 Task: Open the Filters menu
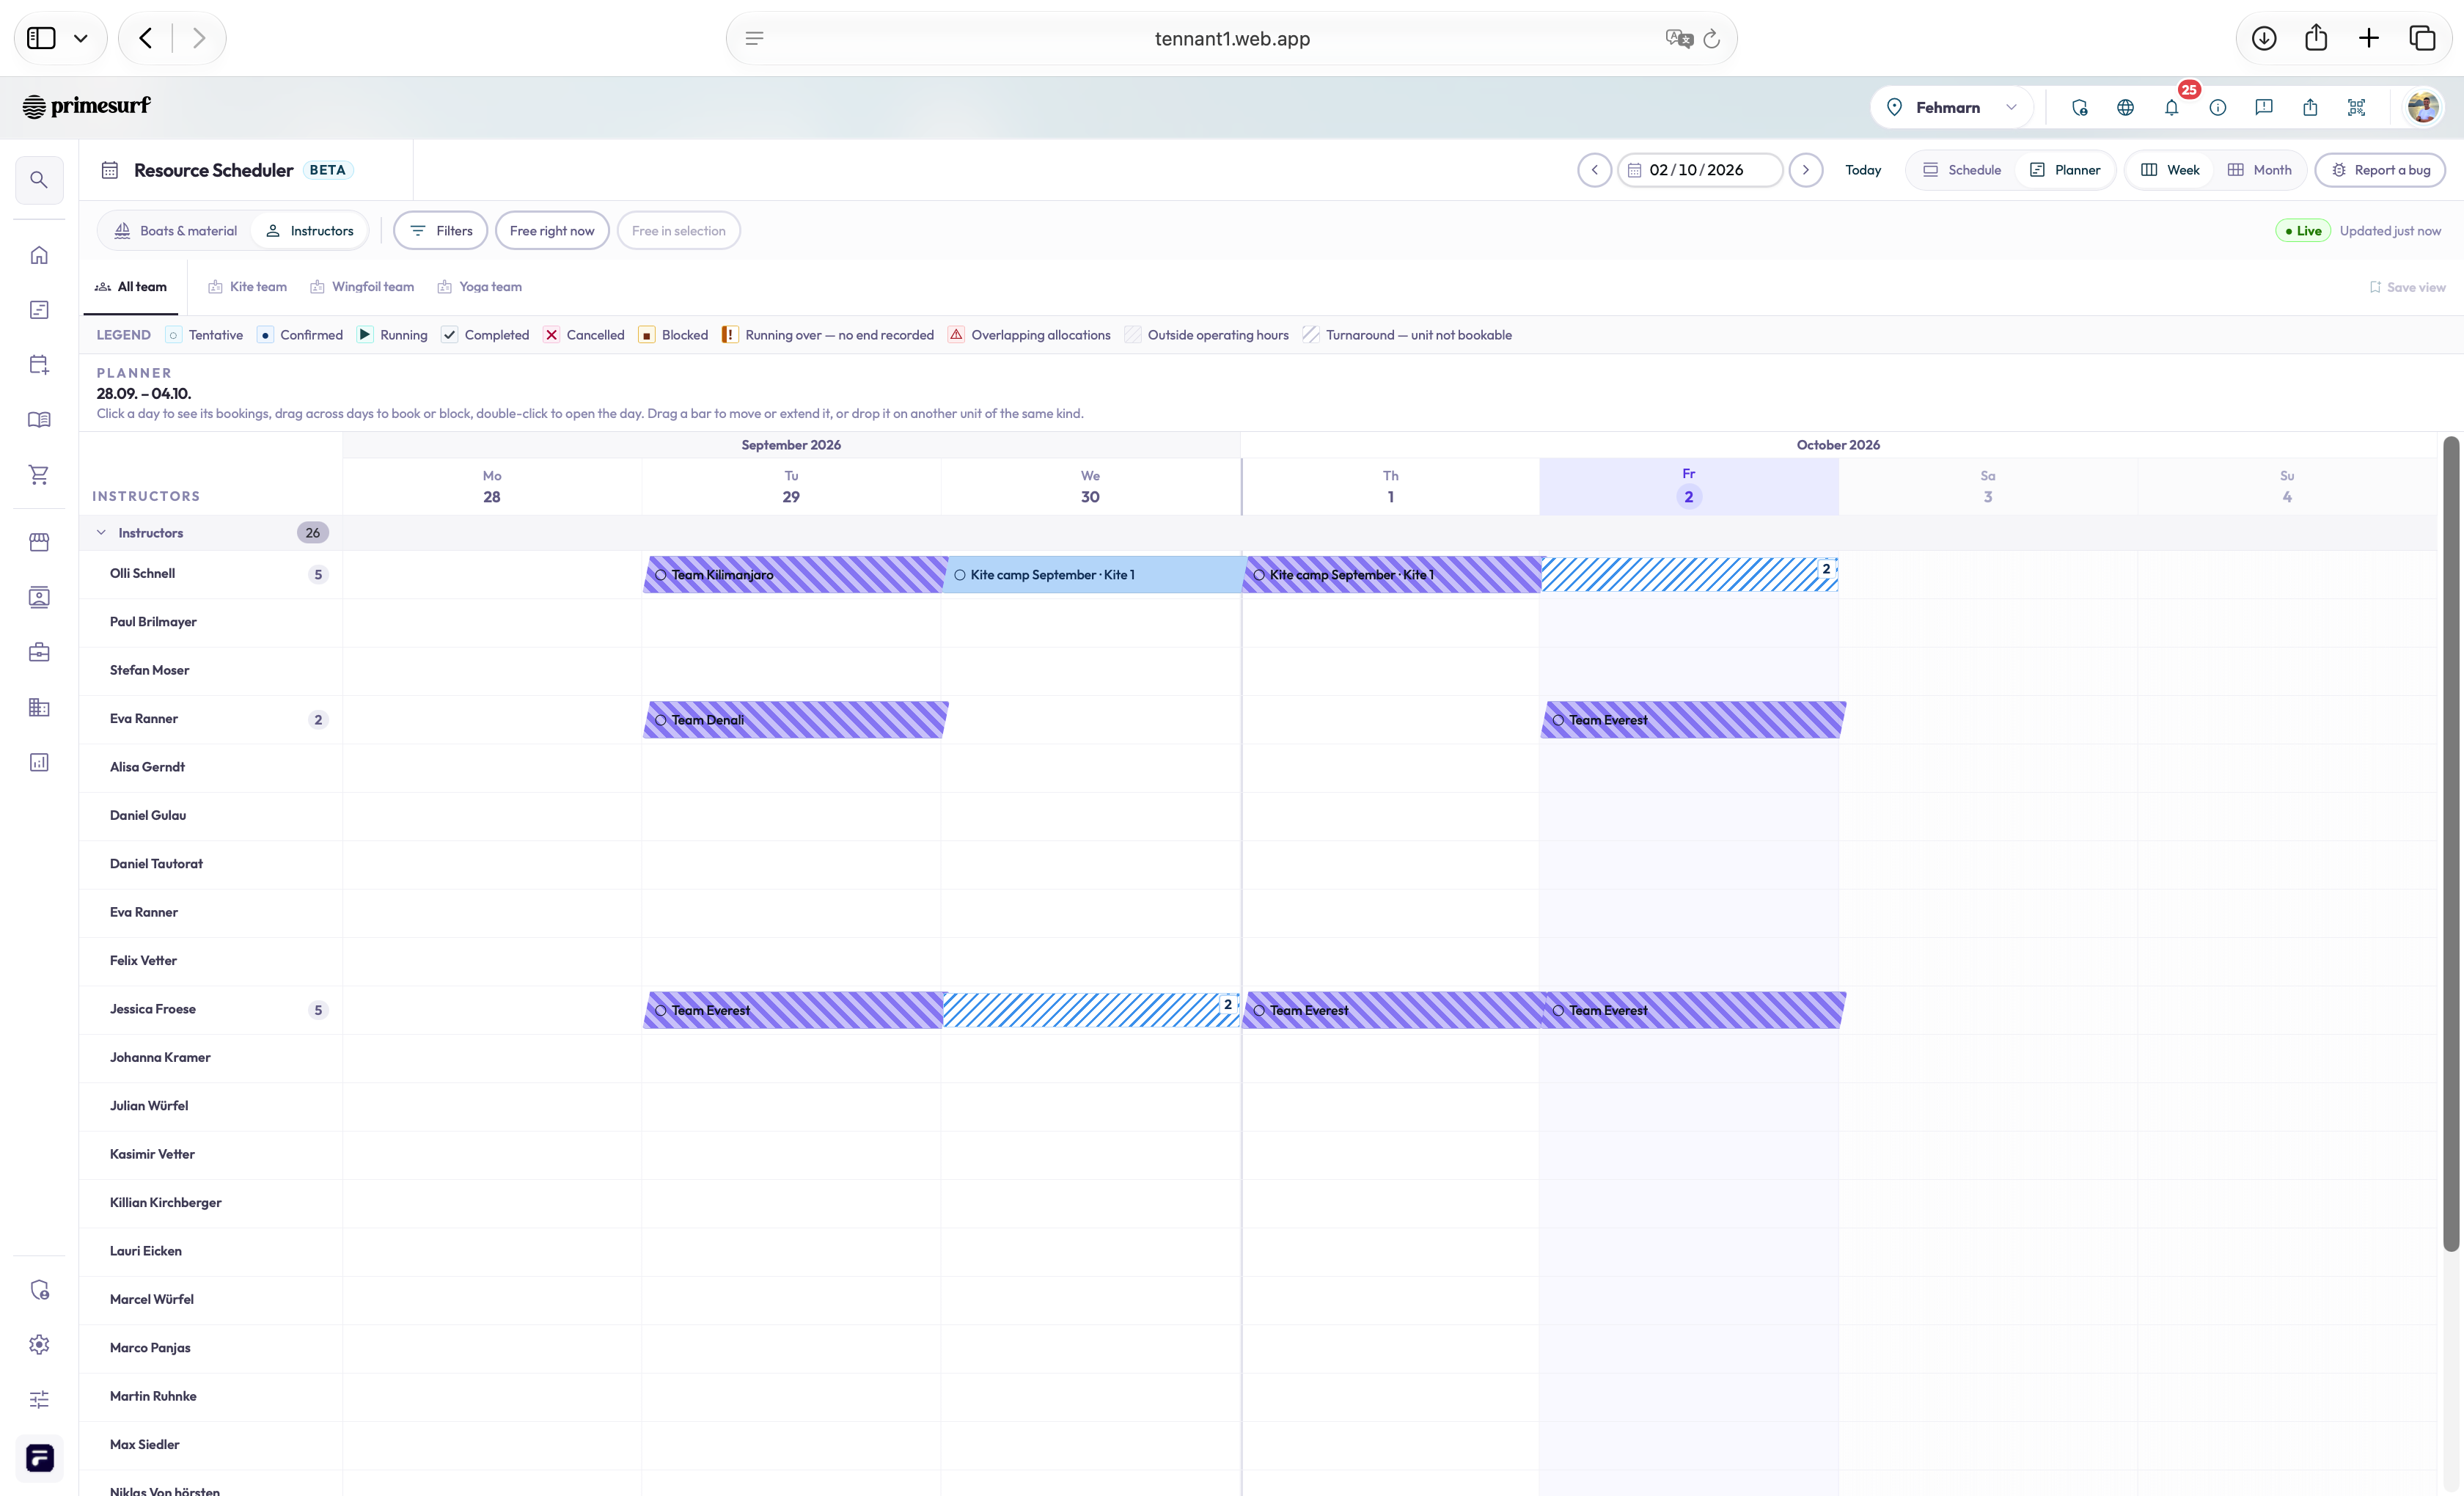pos(441,231)
